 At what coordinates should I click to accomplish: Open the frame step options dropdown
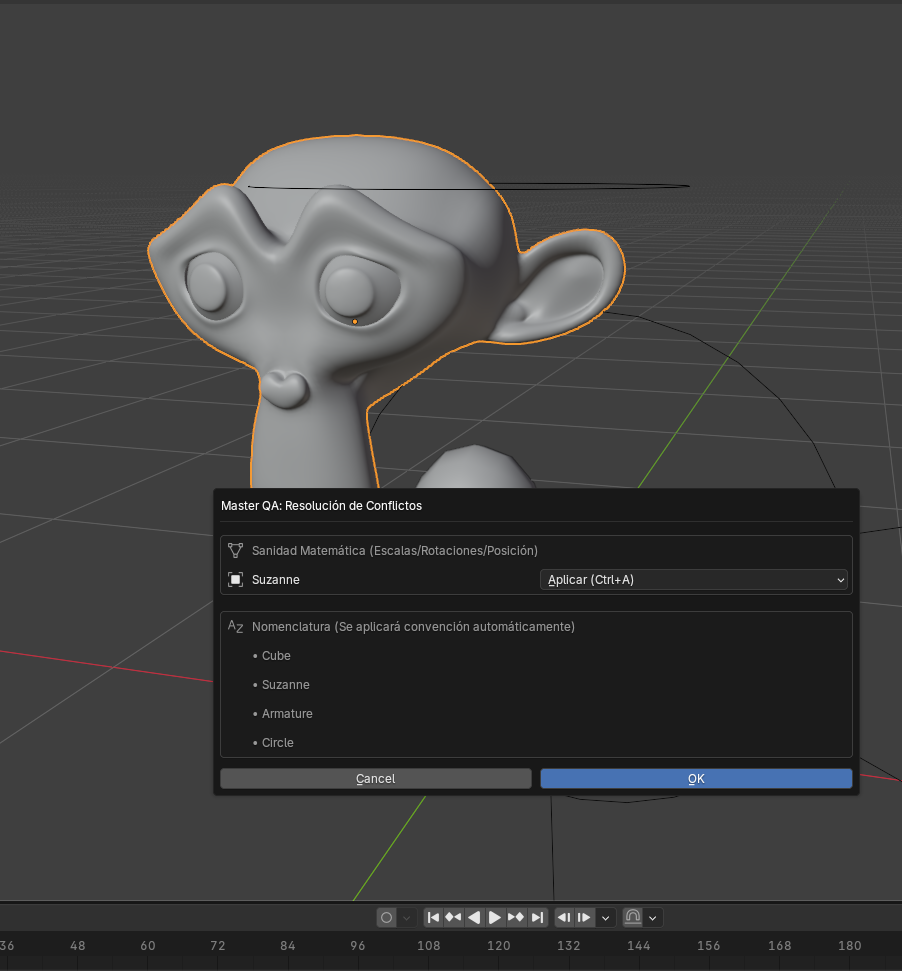click(605, 917)
